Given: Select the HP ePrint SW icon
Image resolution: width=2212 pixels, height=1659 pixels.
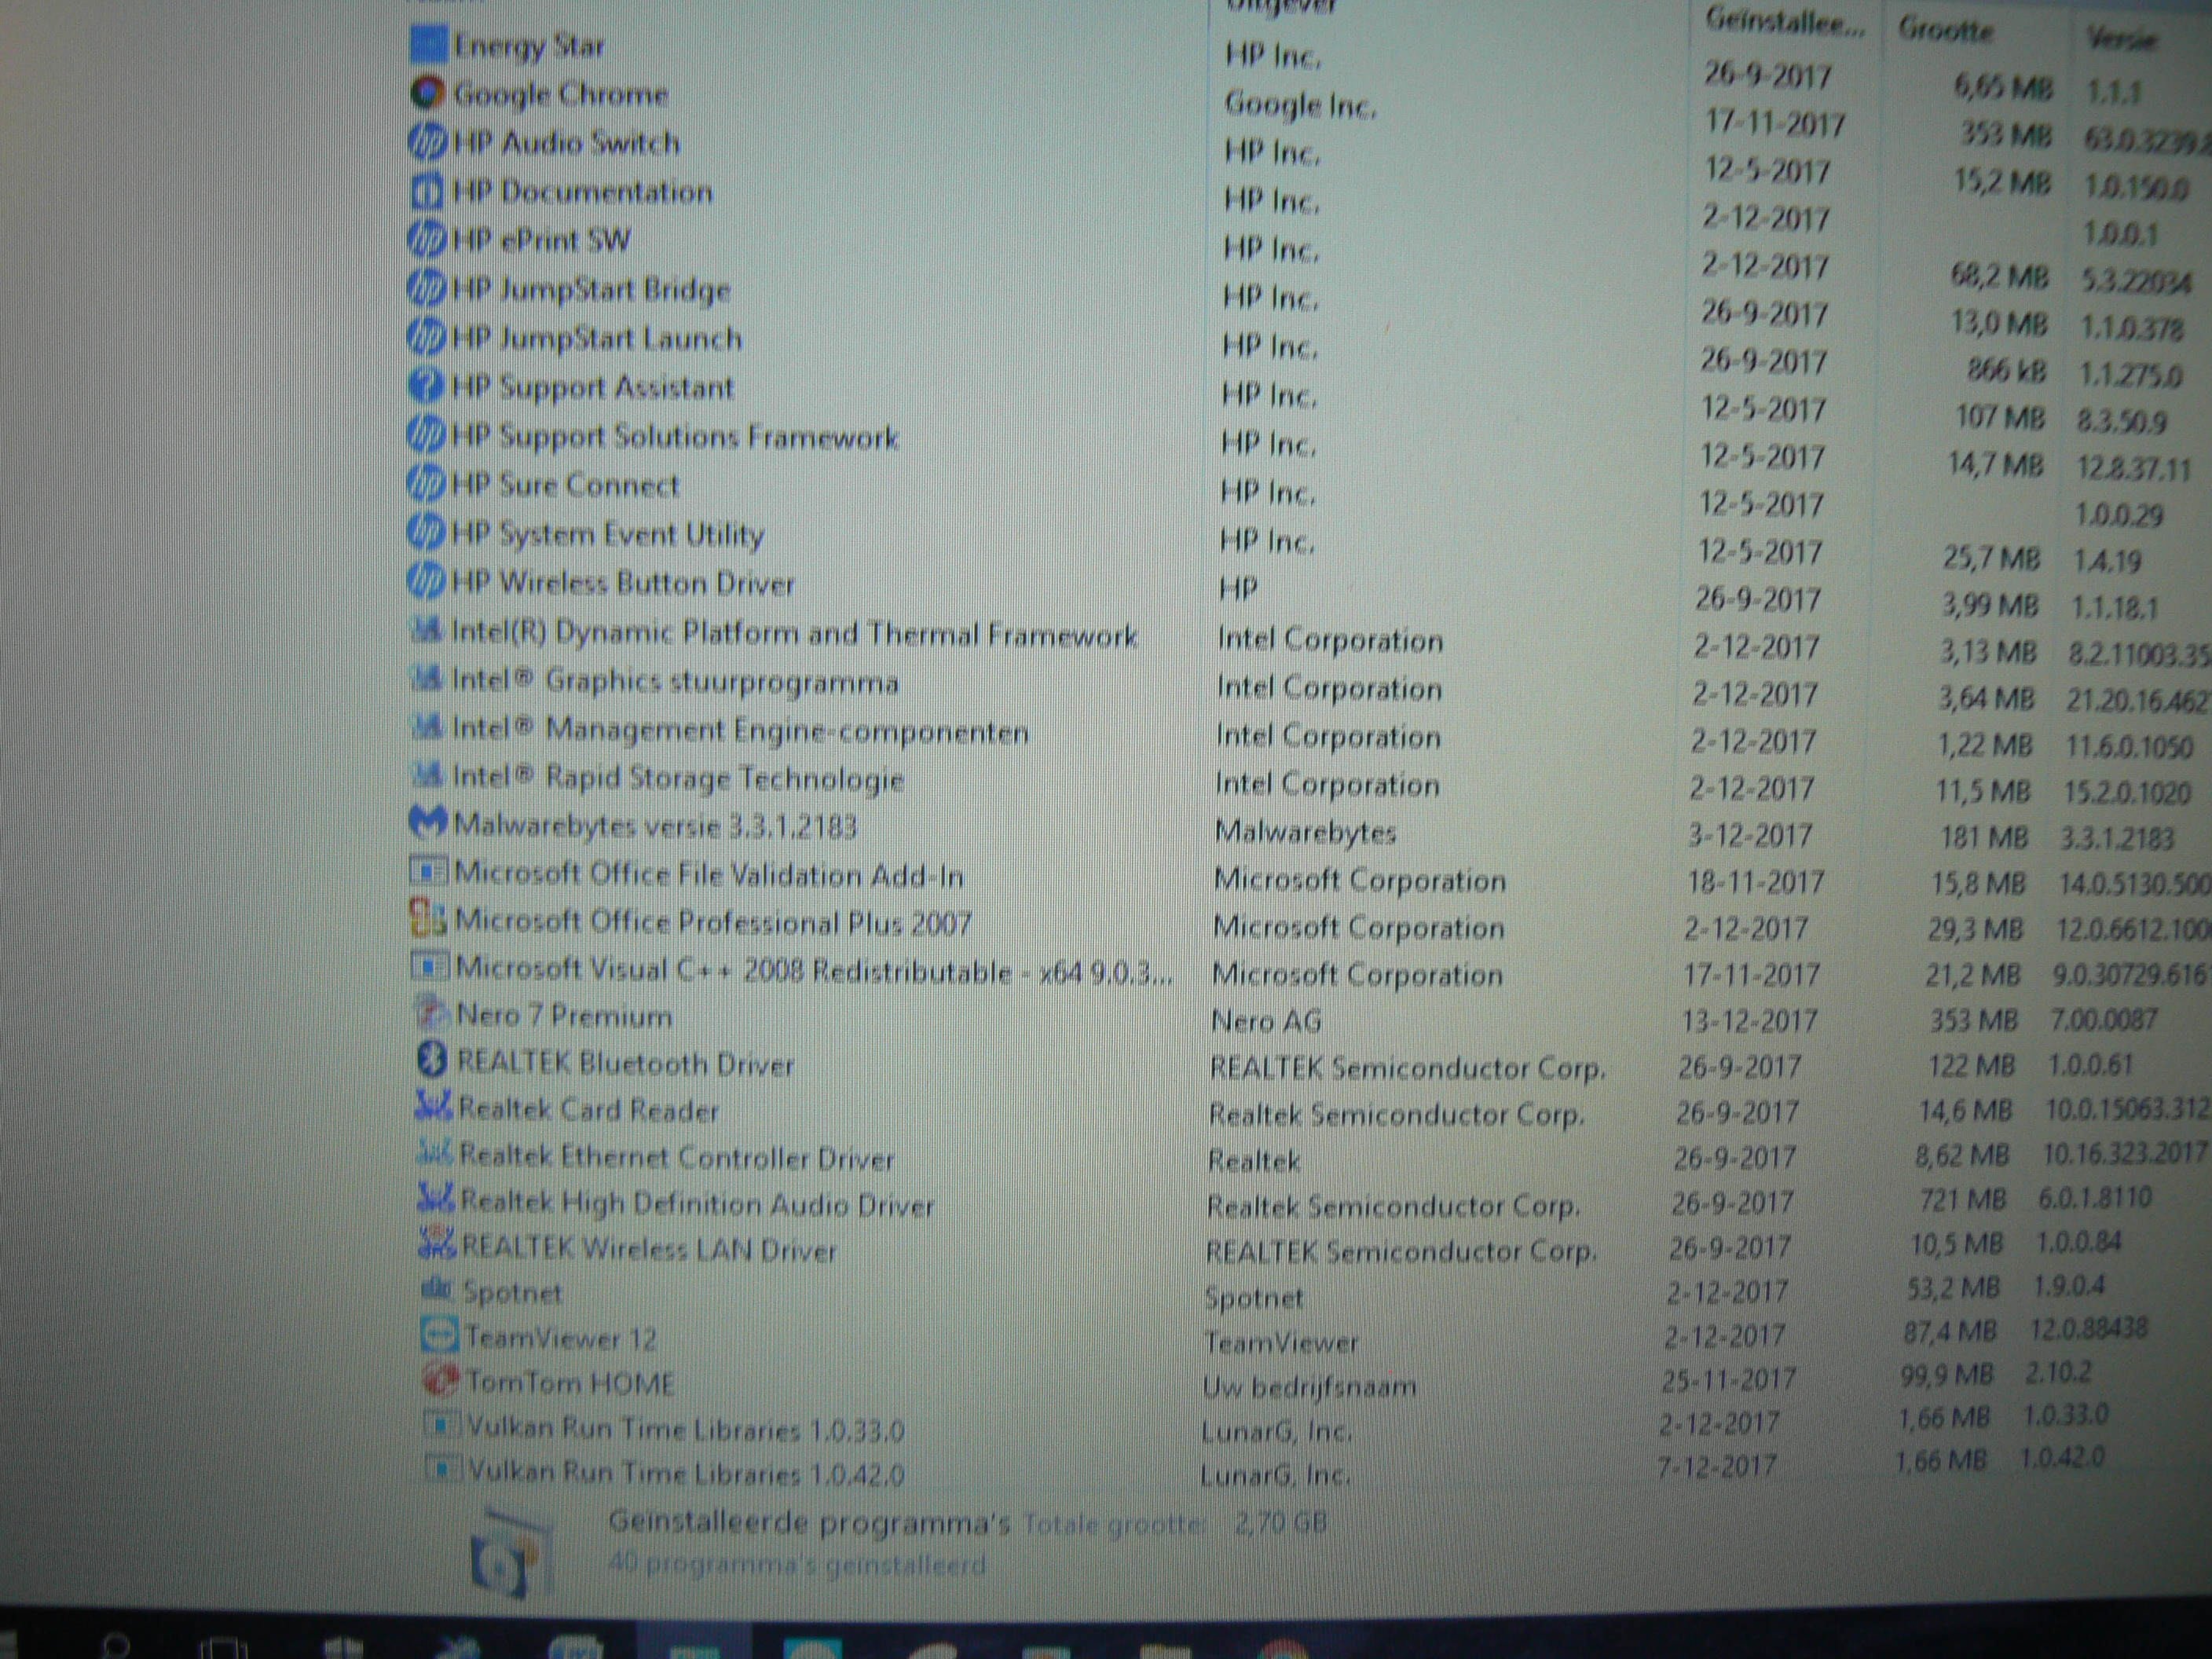Looking at the screenshot, I should (x=427, y=239).
